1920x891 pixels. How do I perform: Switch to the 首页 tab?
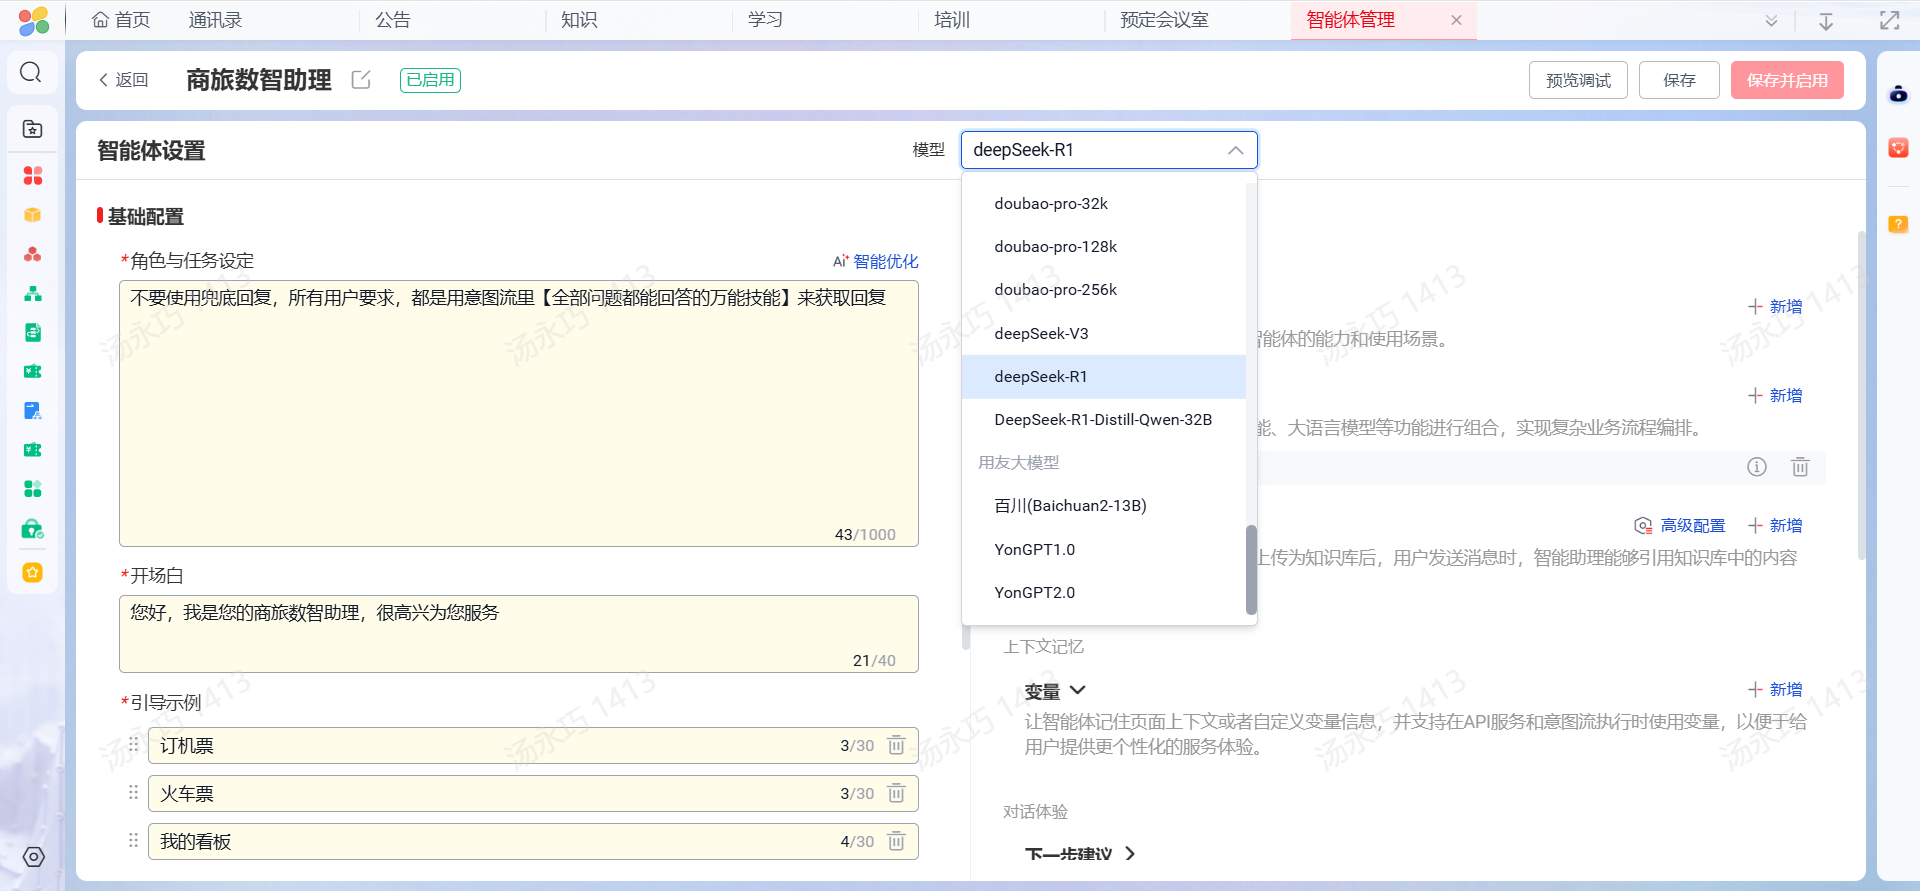coord(121,20)
